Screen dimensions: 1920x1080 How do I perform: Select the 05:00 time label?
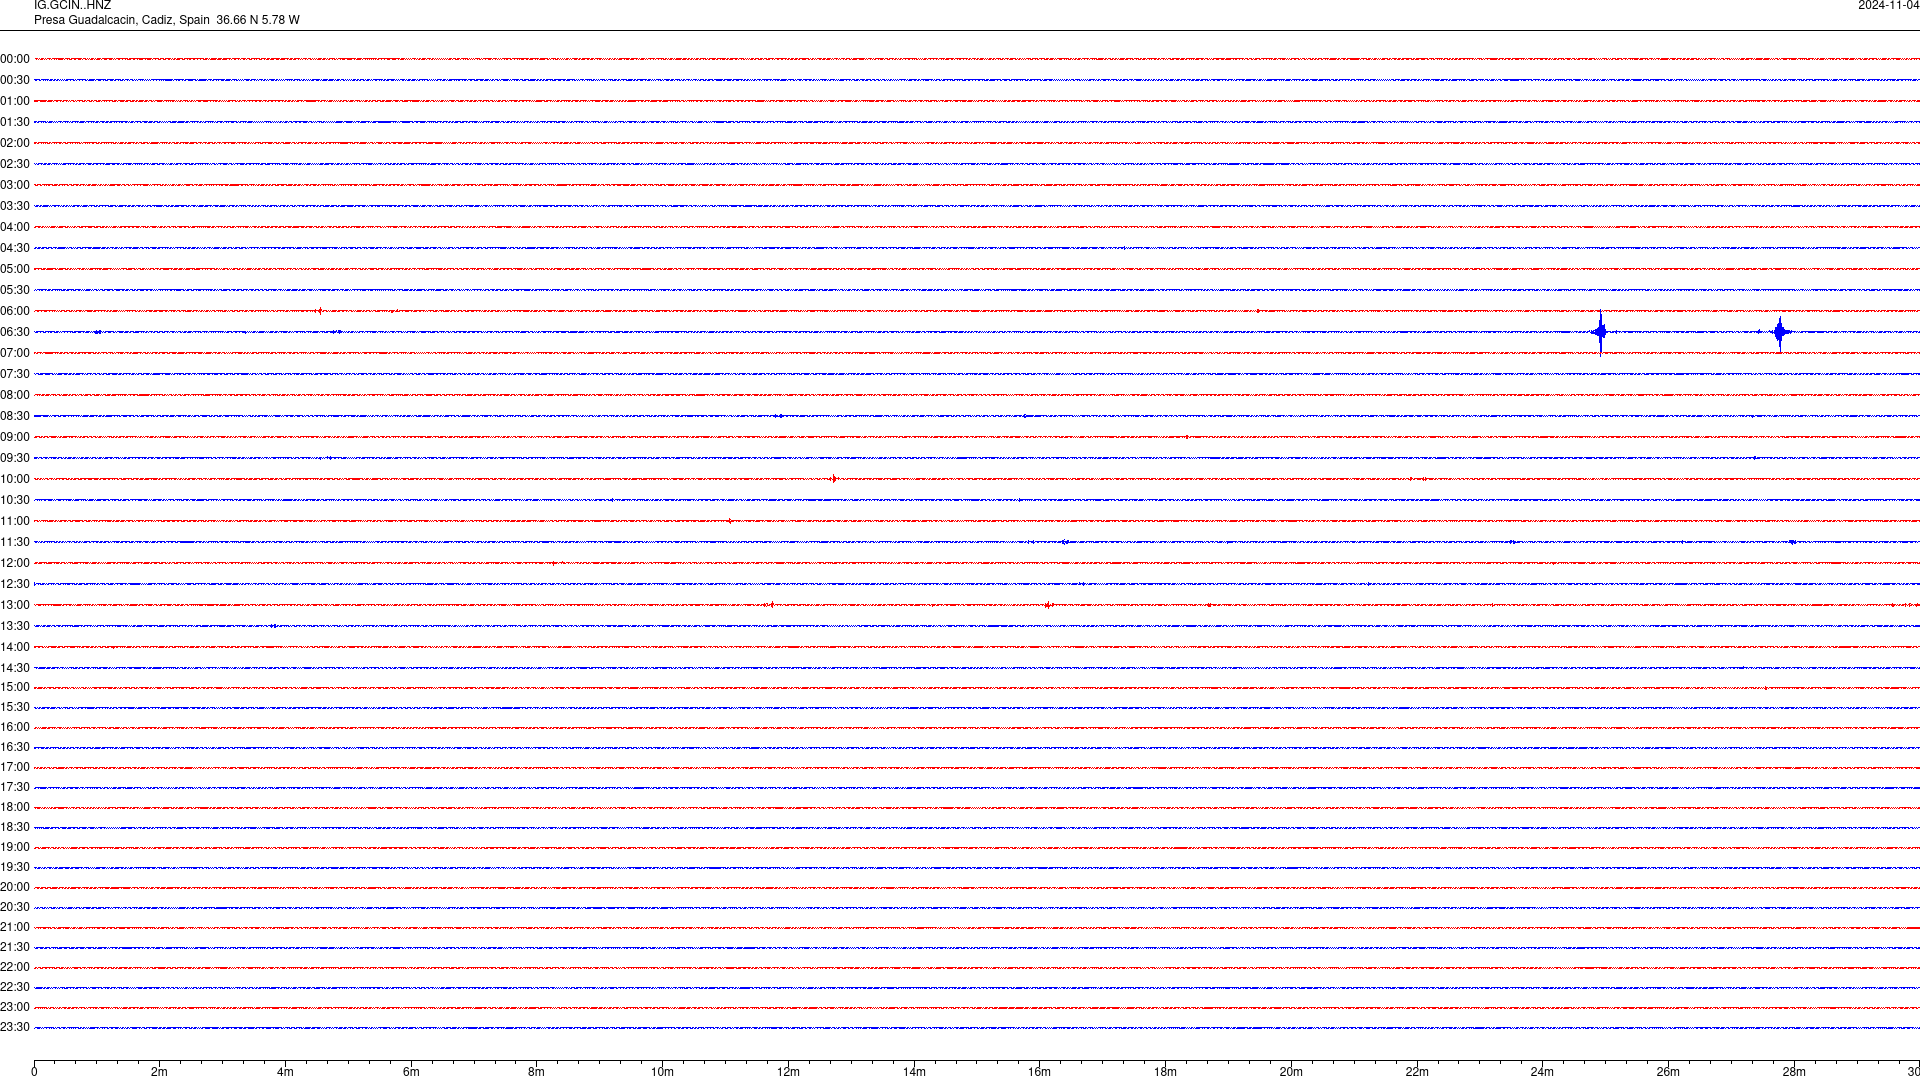pyautogui.click(x=15, y=269)
